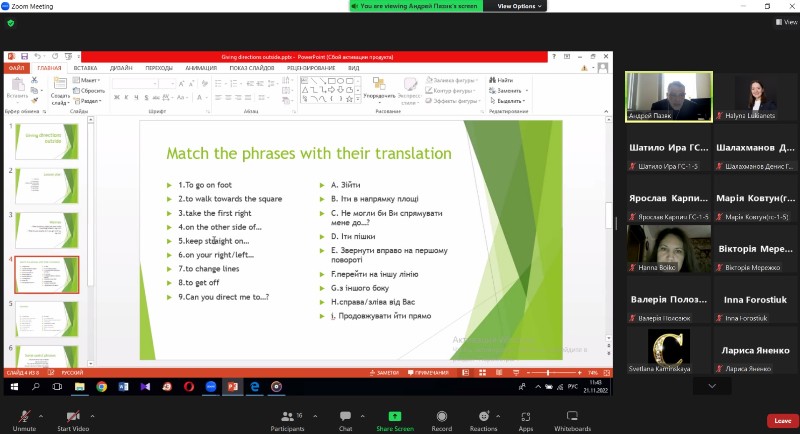Open the Раздел section dropdown

click(x=87, y=101)
